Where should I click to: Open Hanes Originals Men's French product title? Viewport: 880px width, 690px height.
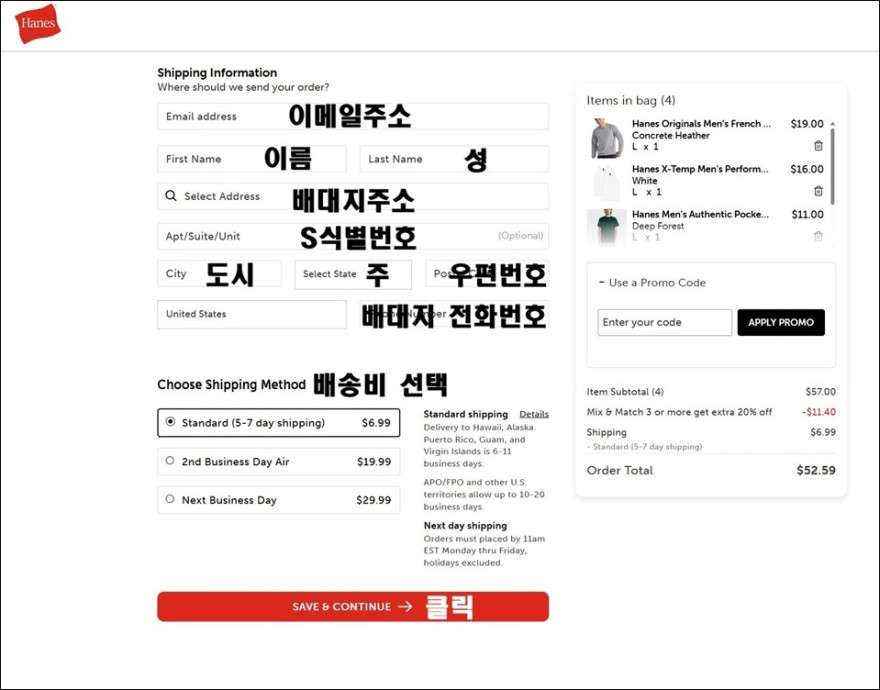point(701,124)
